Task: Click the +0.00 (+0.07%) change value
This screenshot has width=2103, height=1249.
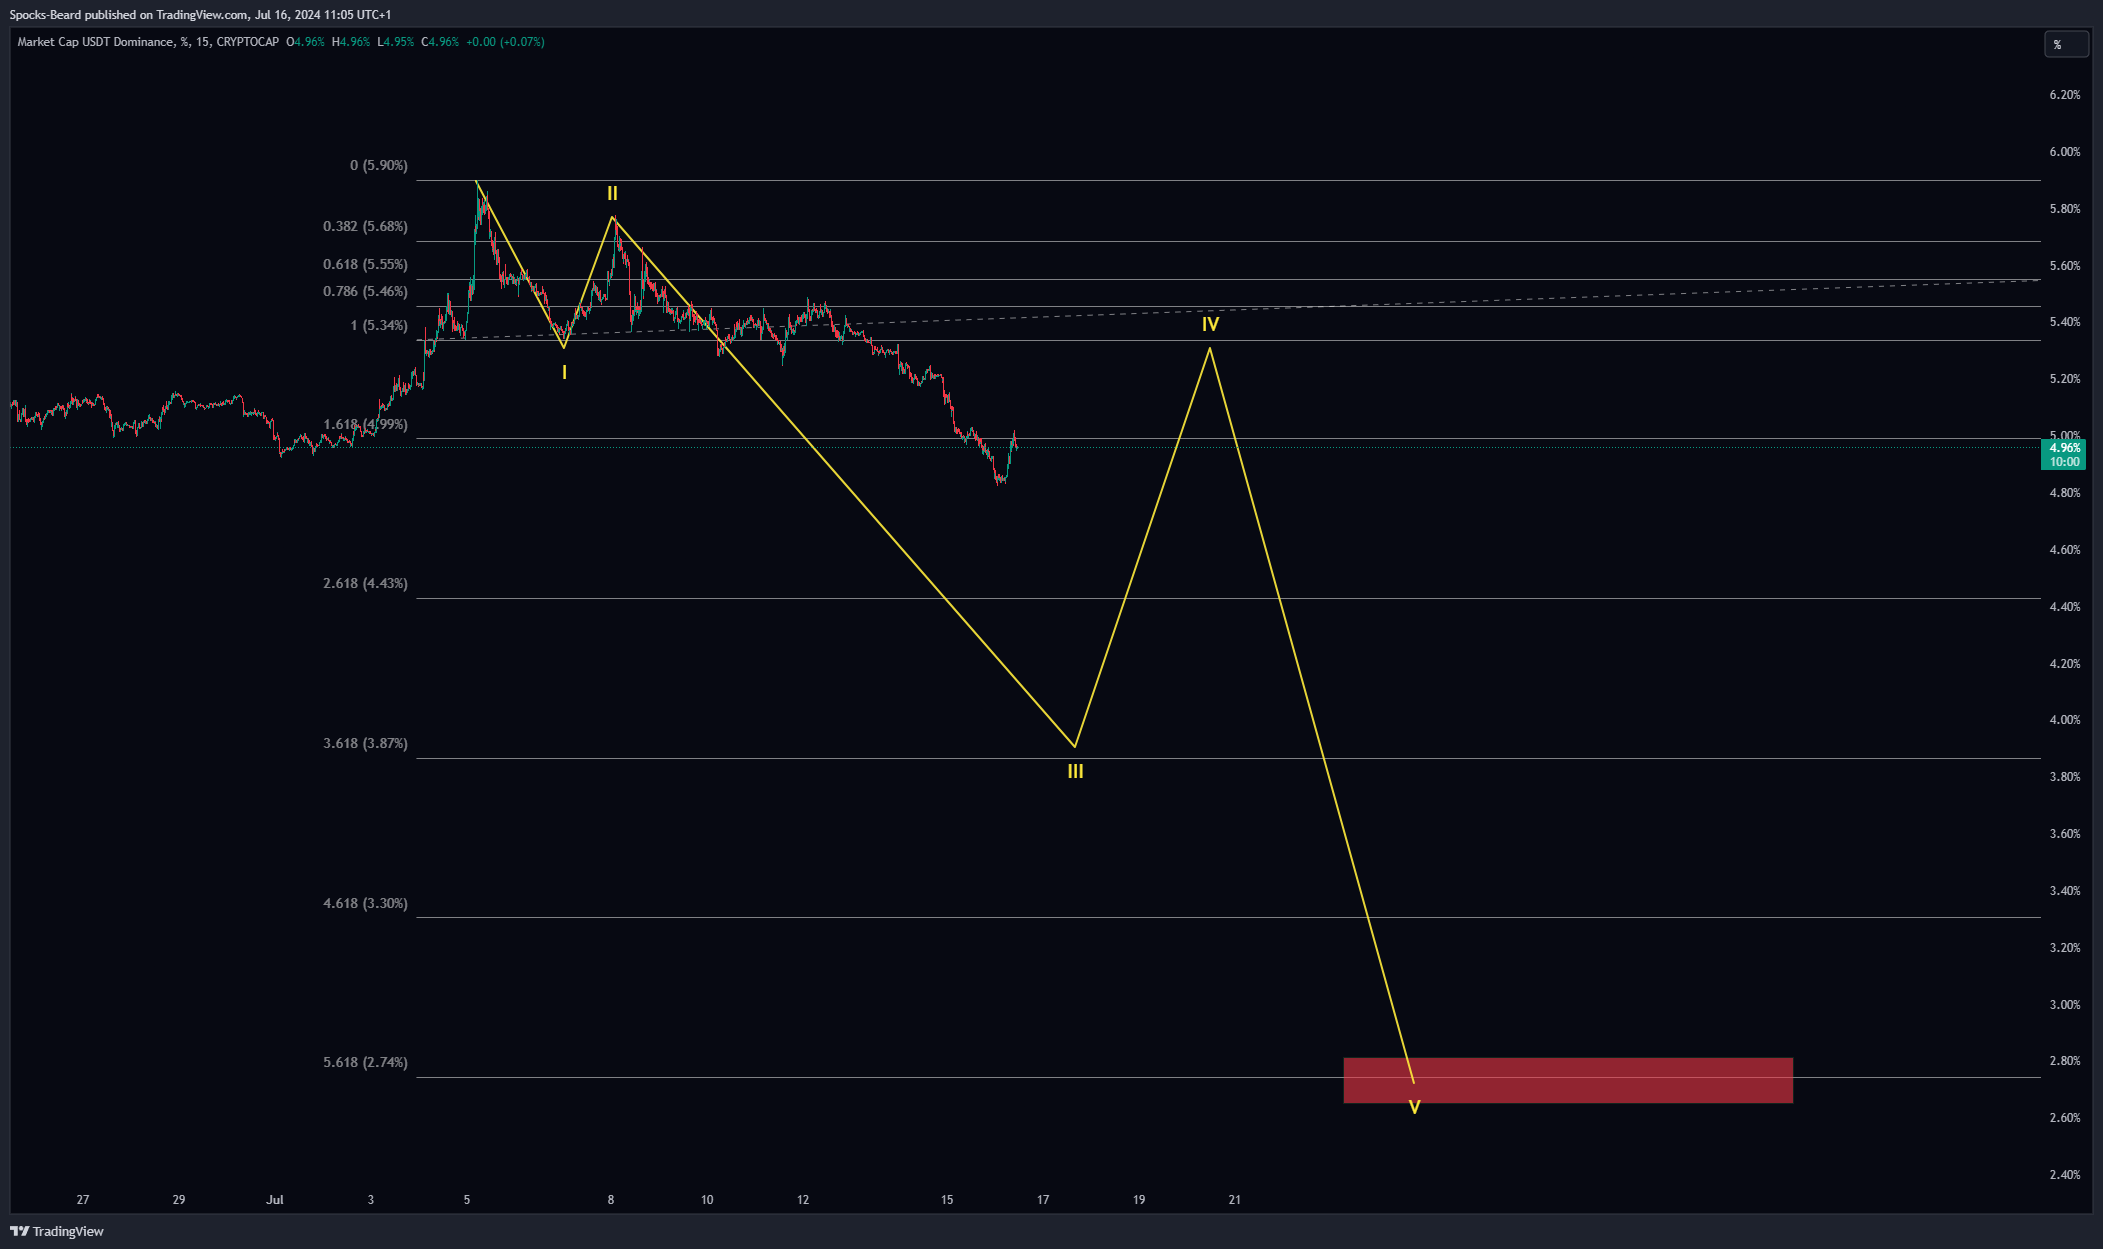Action: click(505, 42)
